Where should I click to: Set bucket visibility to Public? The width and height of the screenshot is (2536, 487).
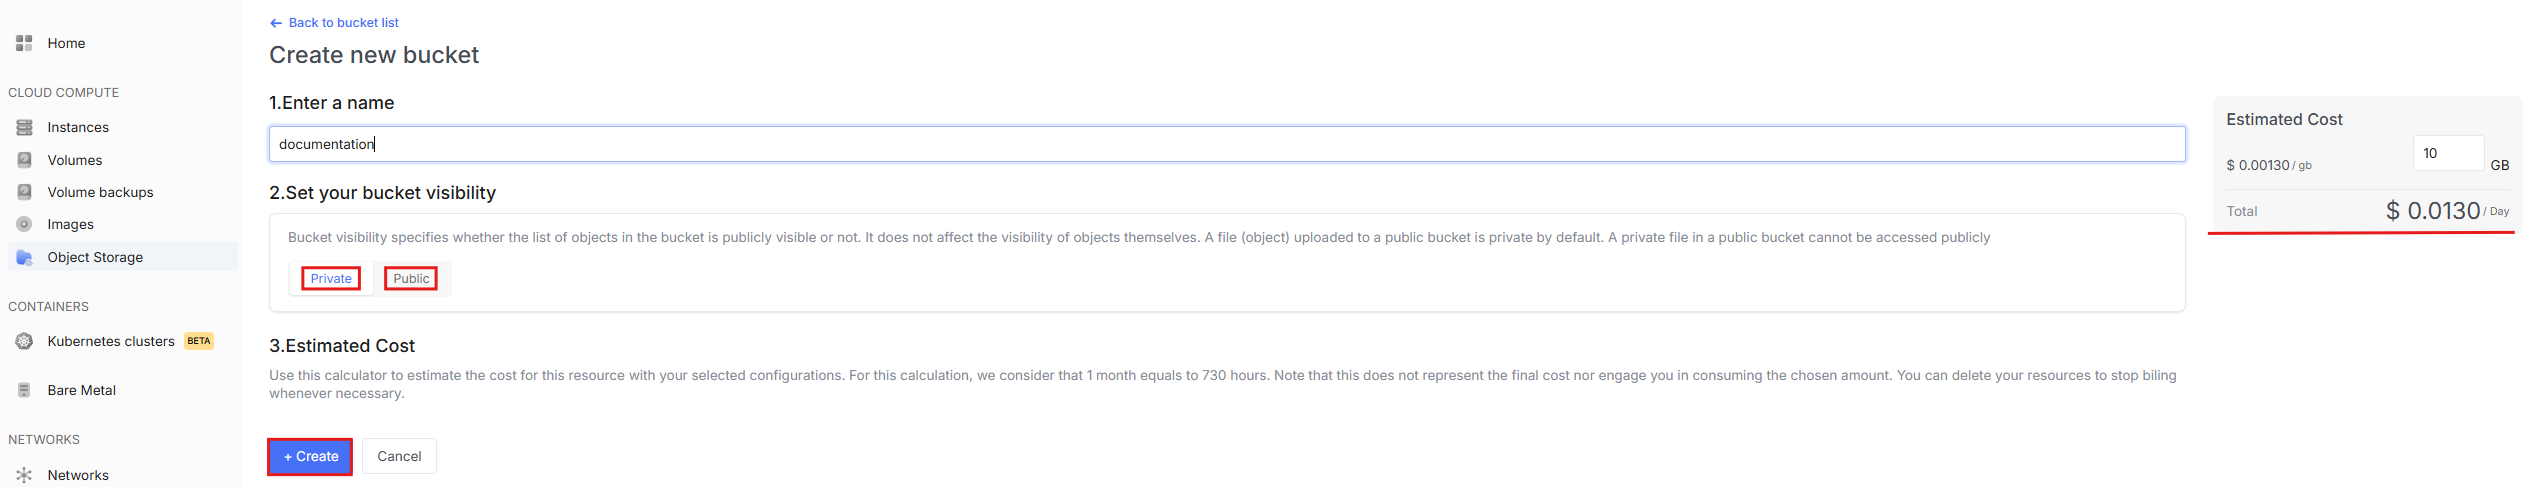click(x=411, y=278)
